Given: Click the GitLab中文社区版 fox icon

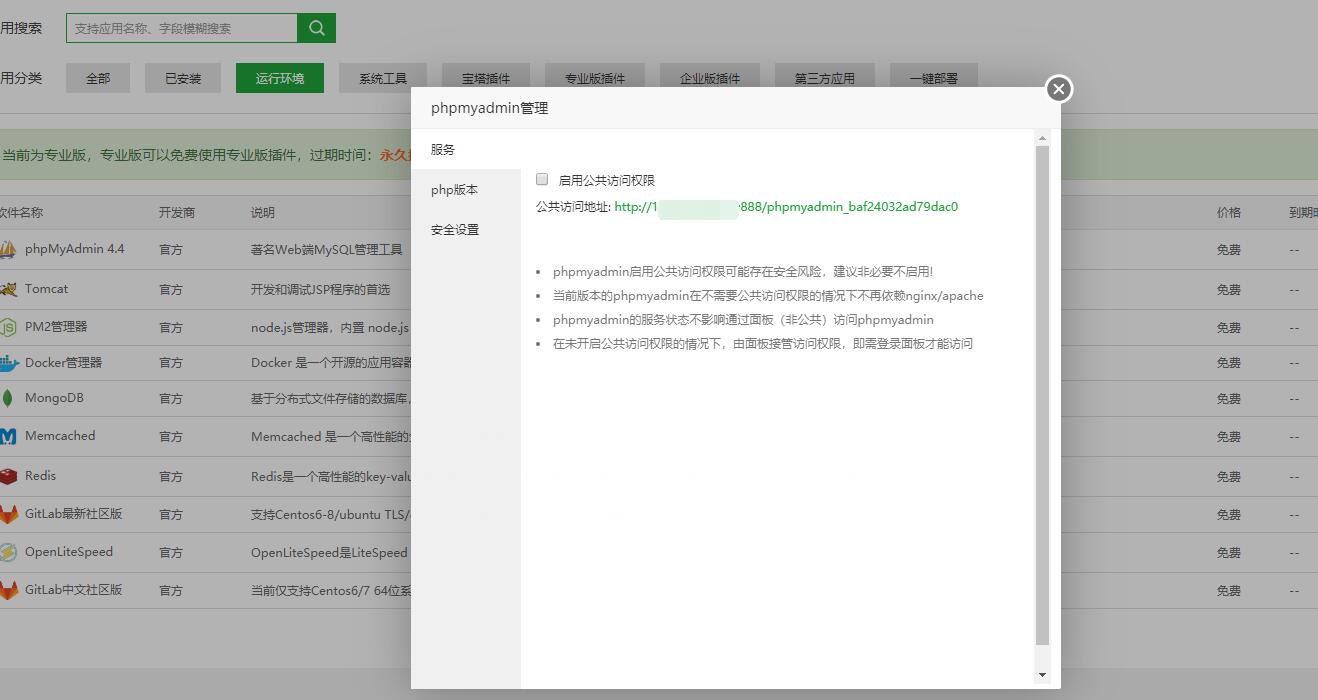Looking at the screenshot, I should tap(8, 590).
